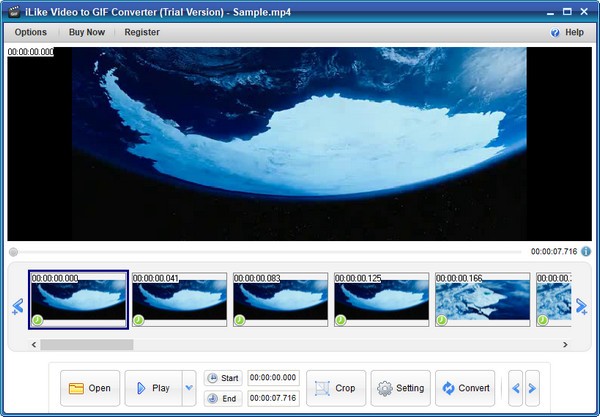
Task: Click the left arrow beside Convert
Action: pos(516,388)
